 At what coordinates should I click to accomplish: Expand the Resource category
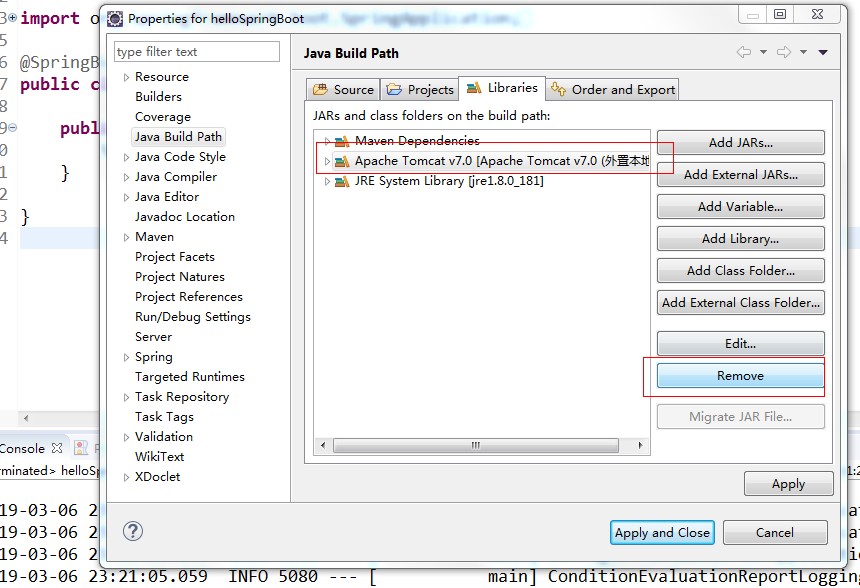(126, 77)
